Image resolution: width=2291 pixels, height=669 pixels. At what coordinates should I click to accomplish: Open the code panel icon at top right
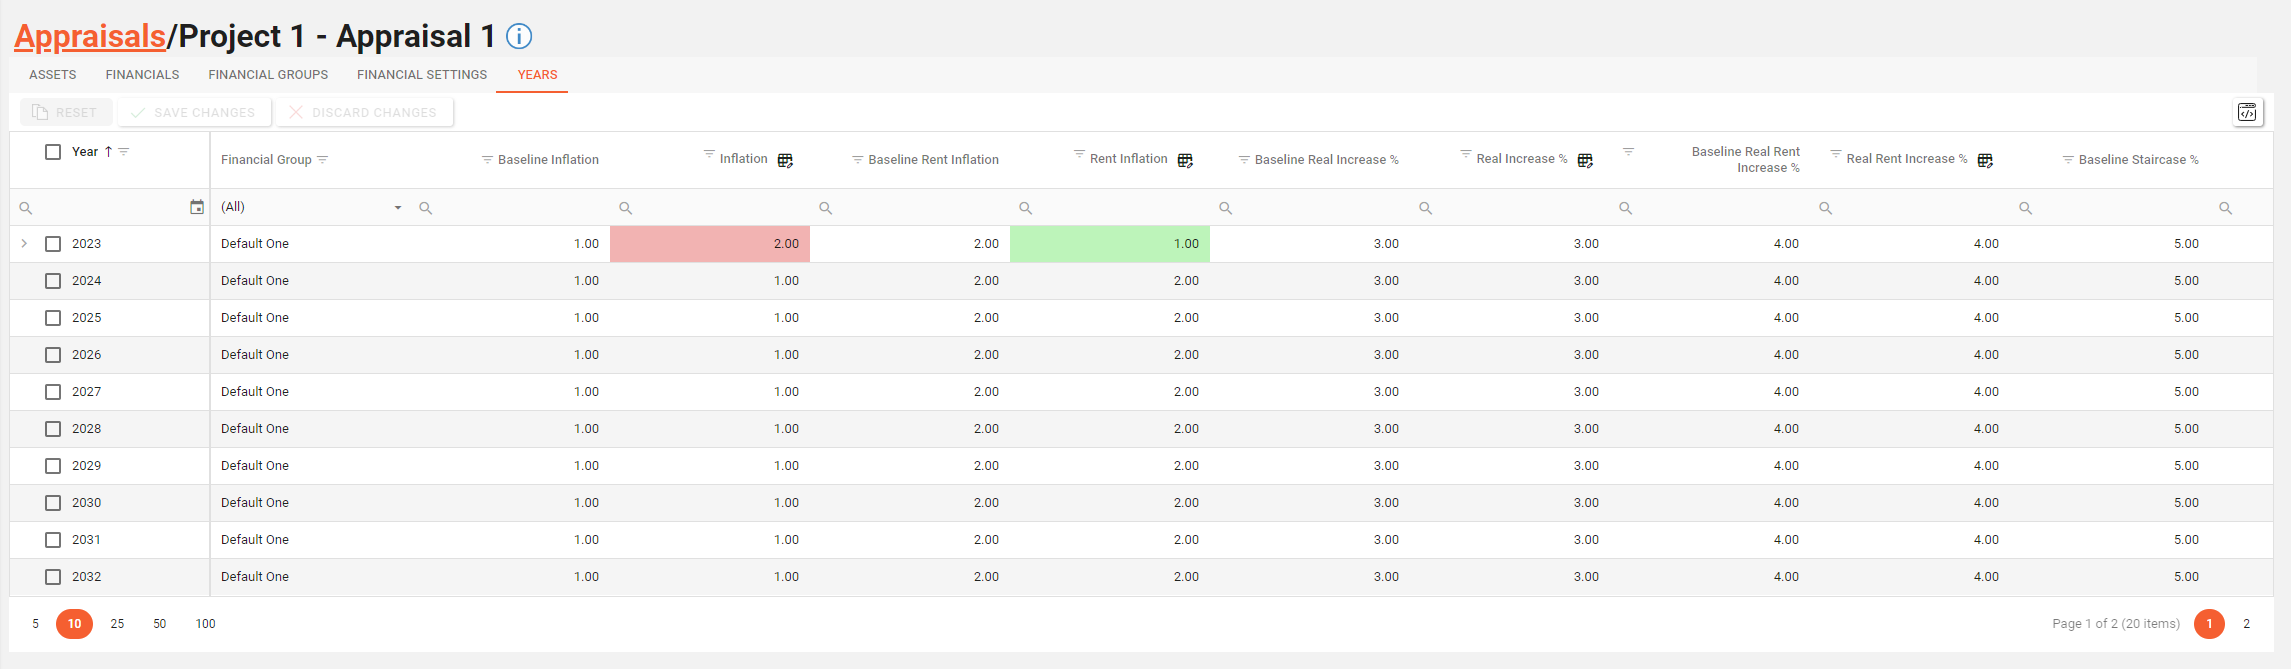tap(2247, 112)
